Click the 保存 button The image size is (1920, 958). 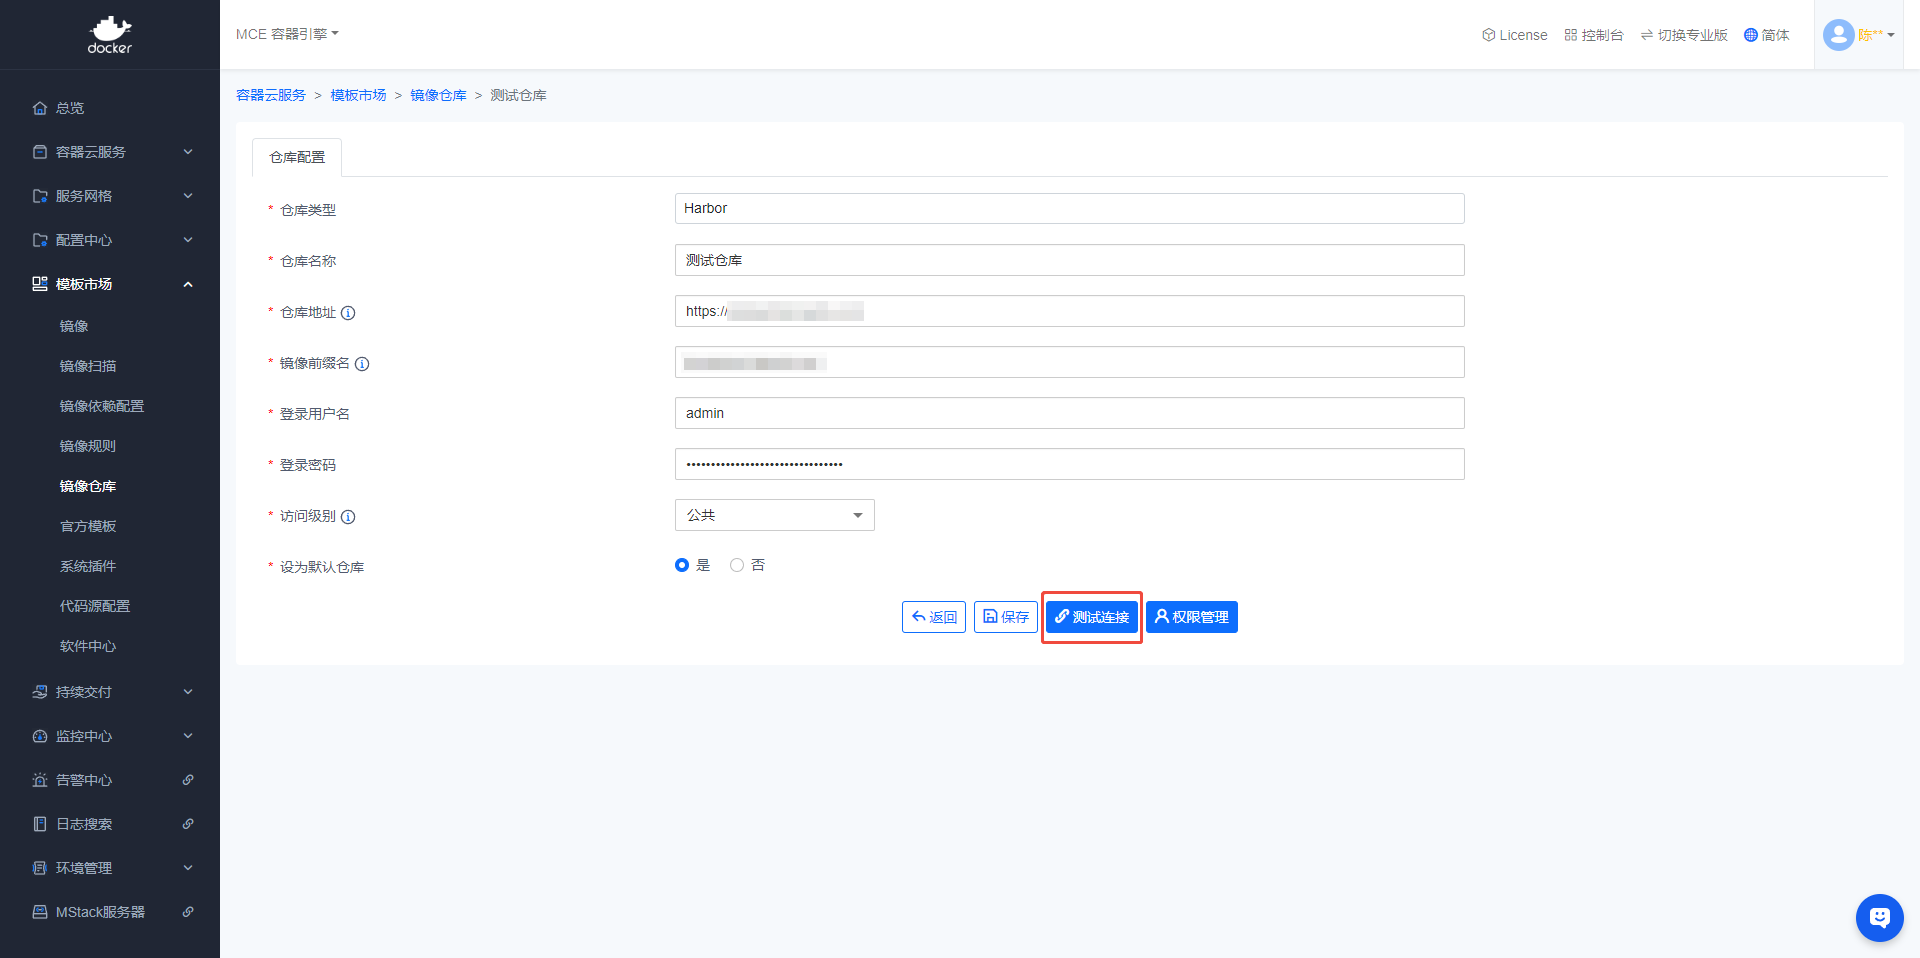pyautogui.click(x=1005, y=617)
